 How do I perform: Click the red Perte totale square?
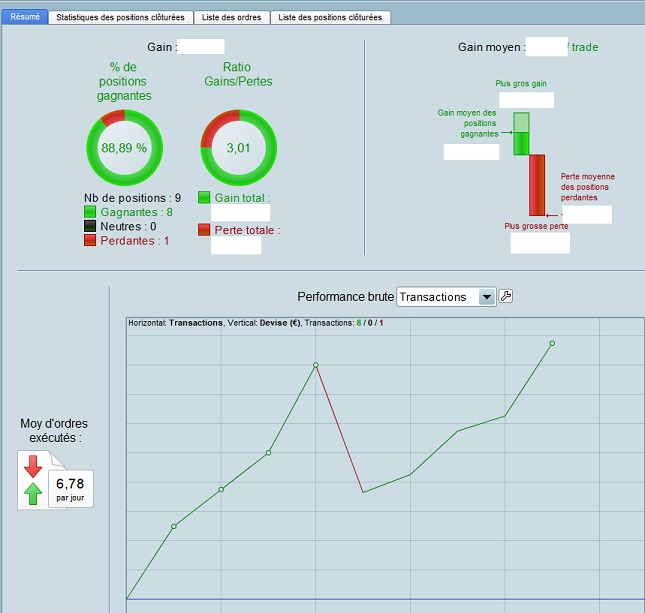click(x=204, y=230)
